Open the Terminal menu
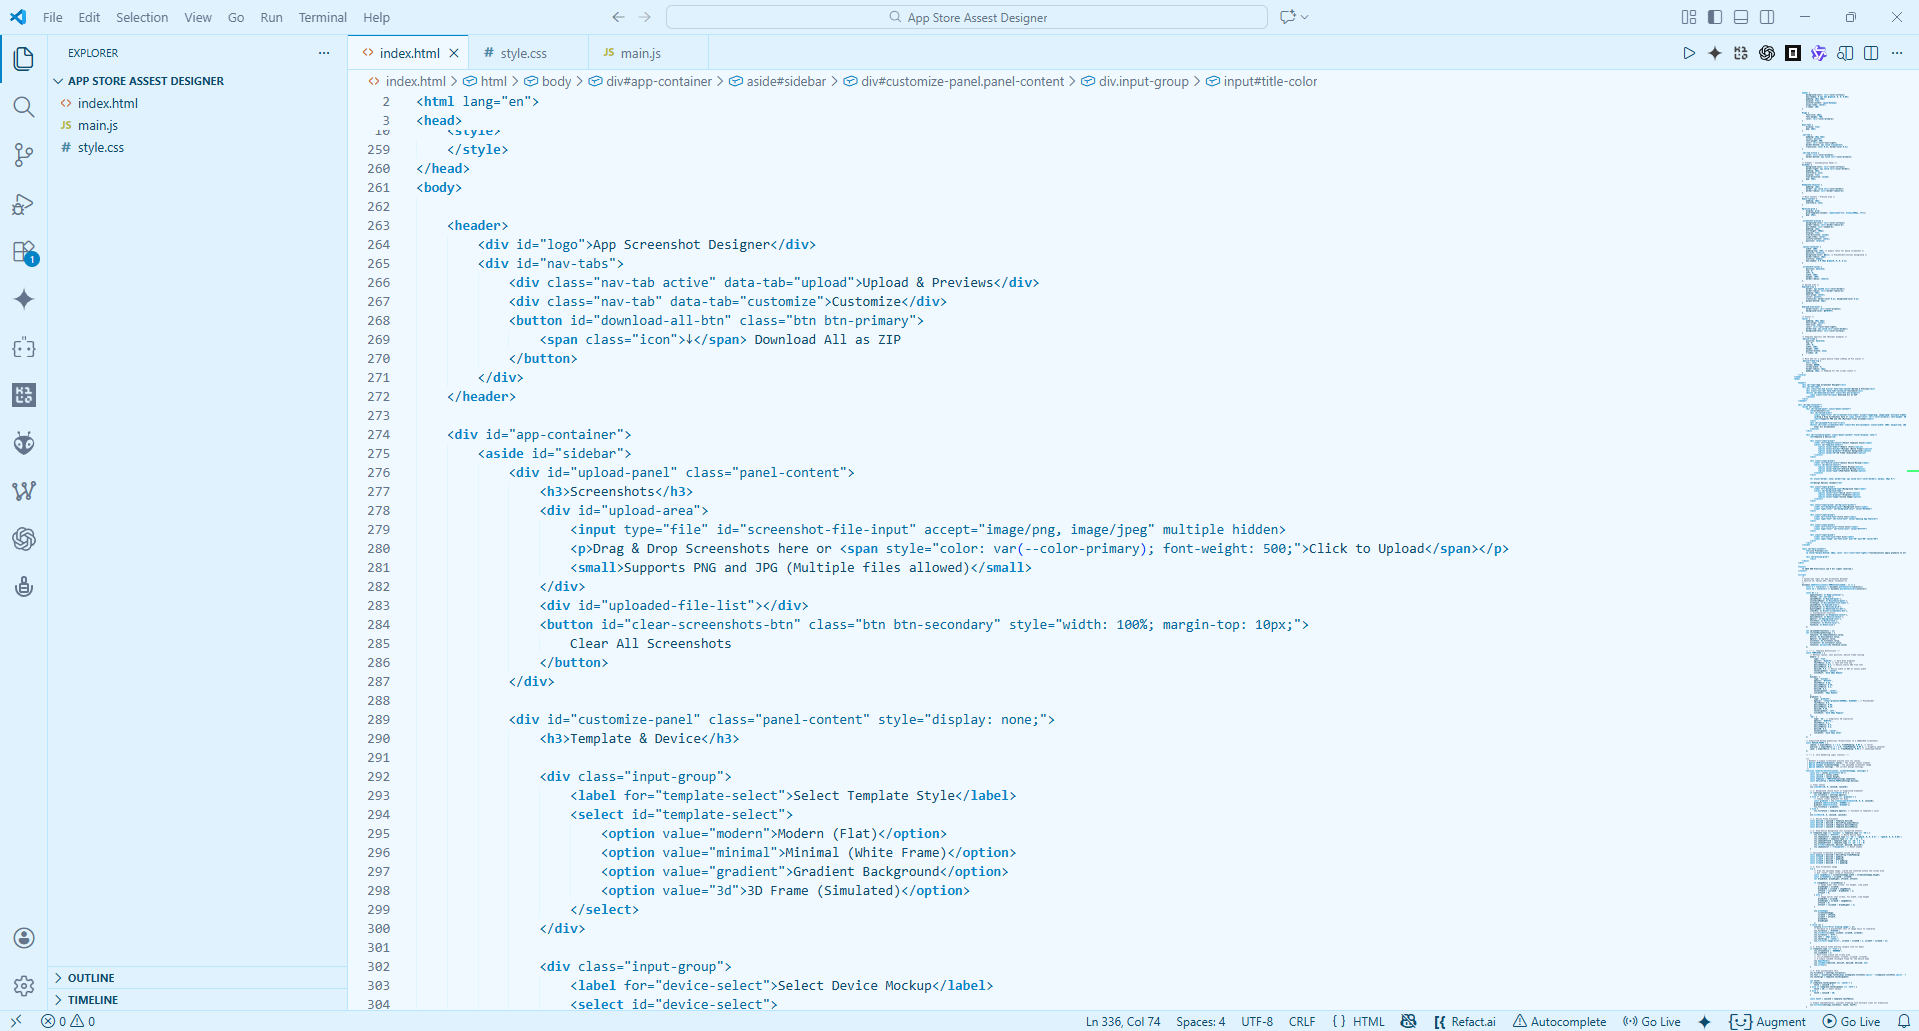This screenshot has width=1919, height=1031. pos(322,17)
